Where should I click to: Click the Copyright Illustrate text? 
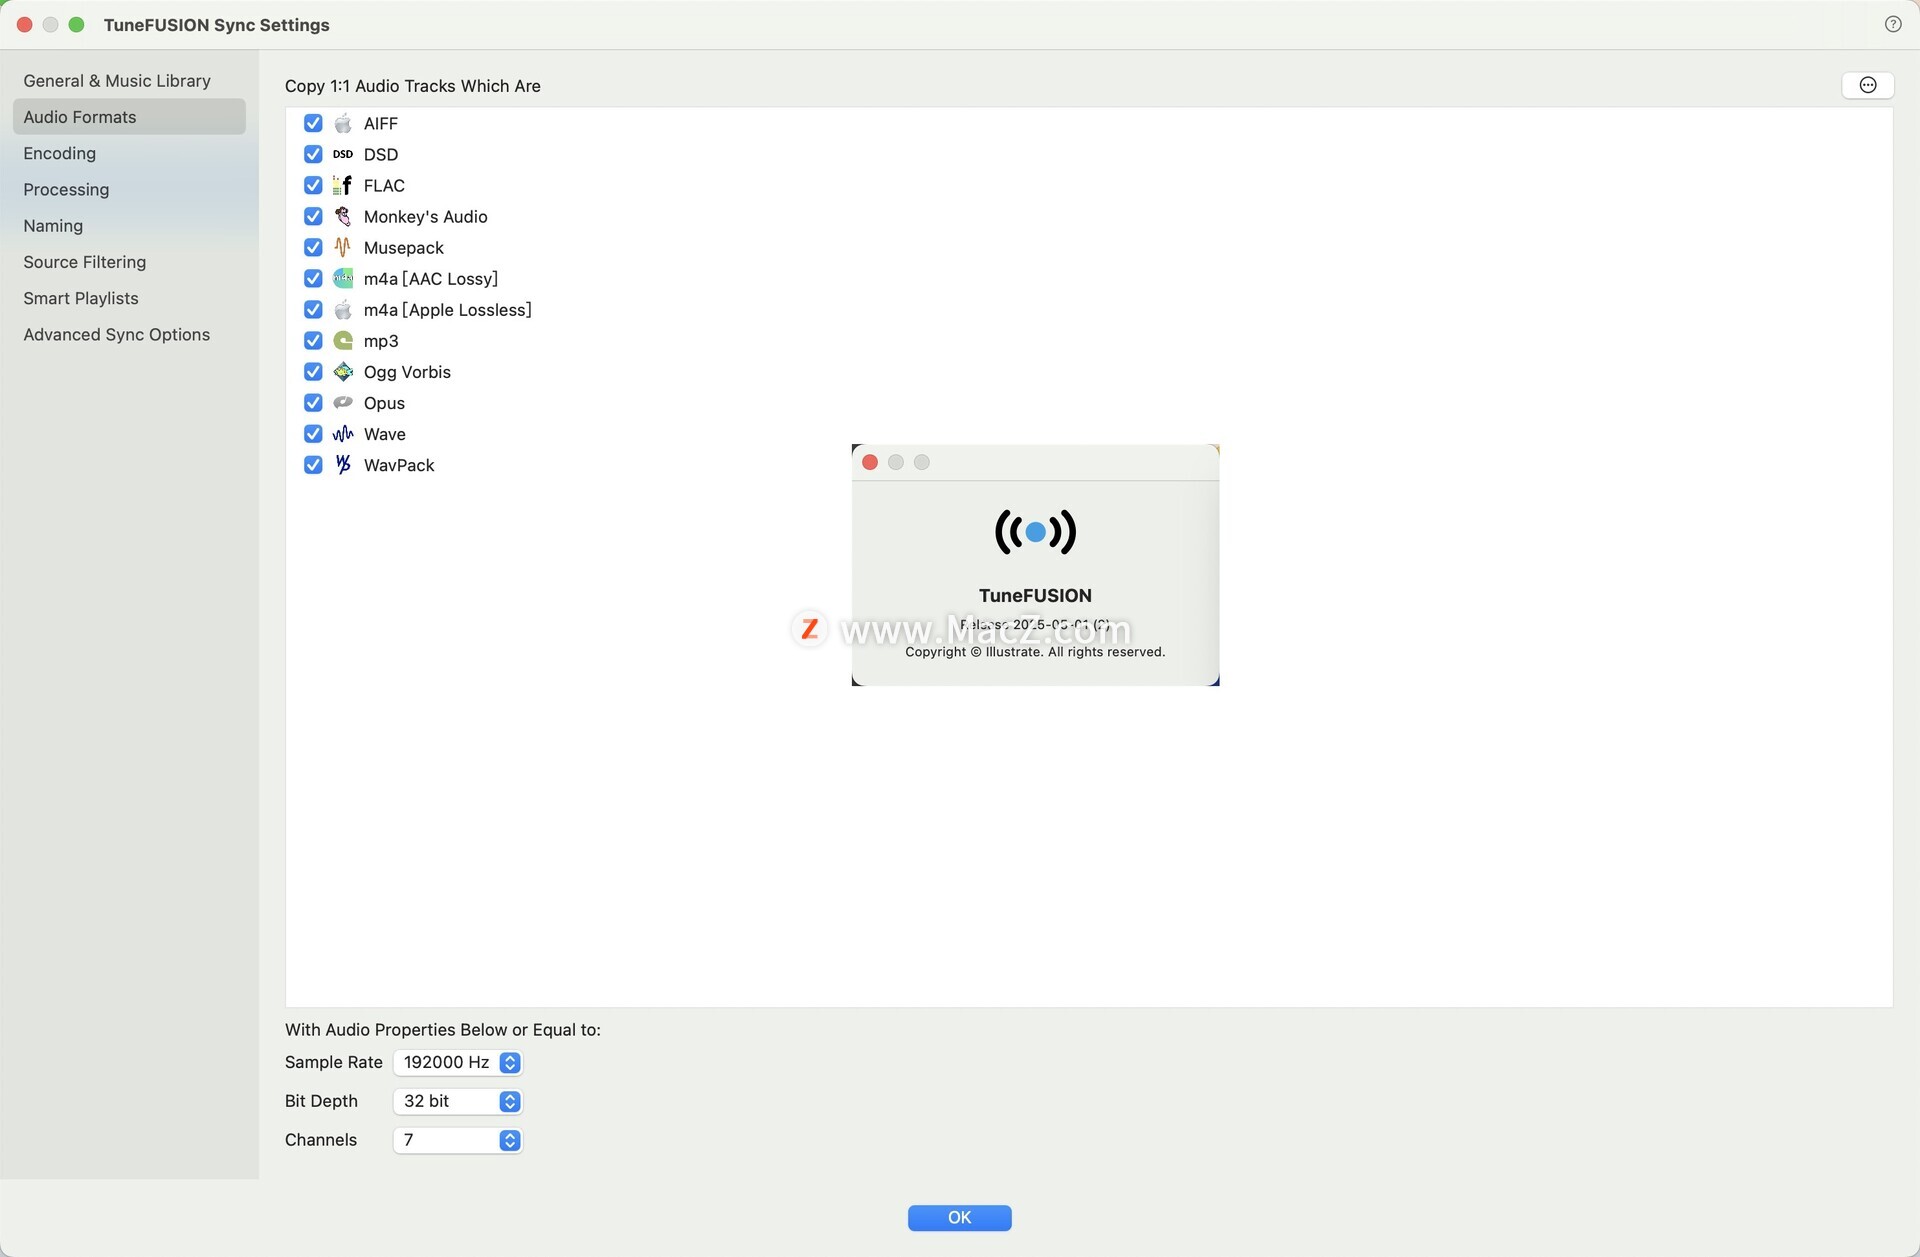tap(1035, 652)
